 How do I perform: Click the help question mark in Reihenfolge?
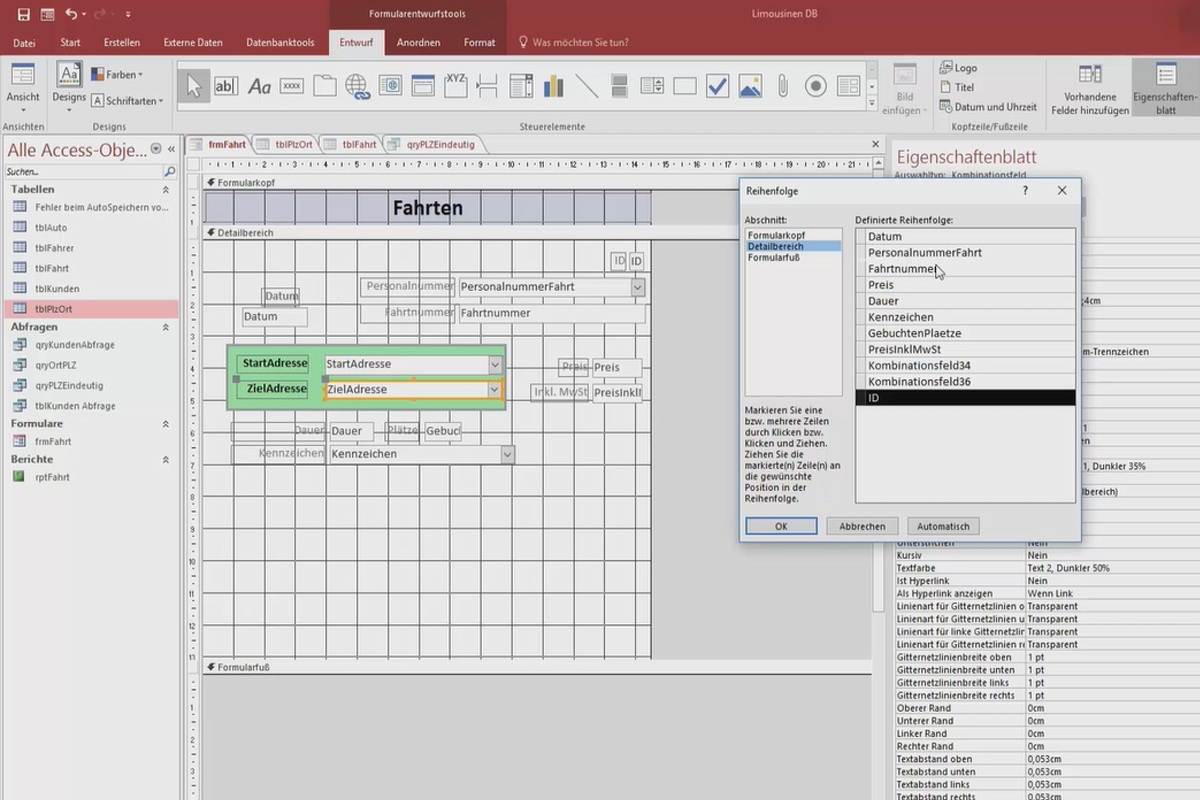coord(1025,190)
